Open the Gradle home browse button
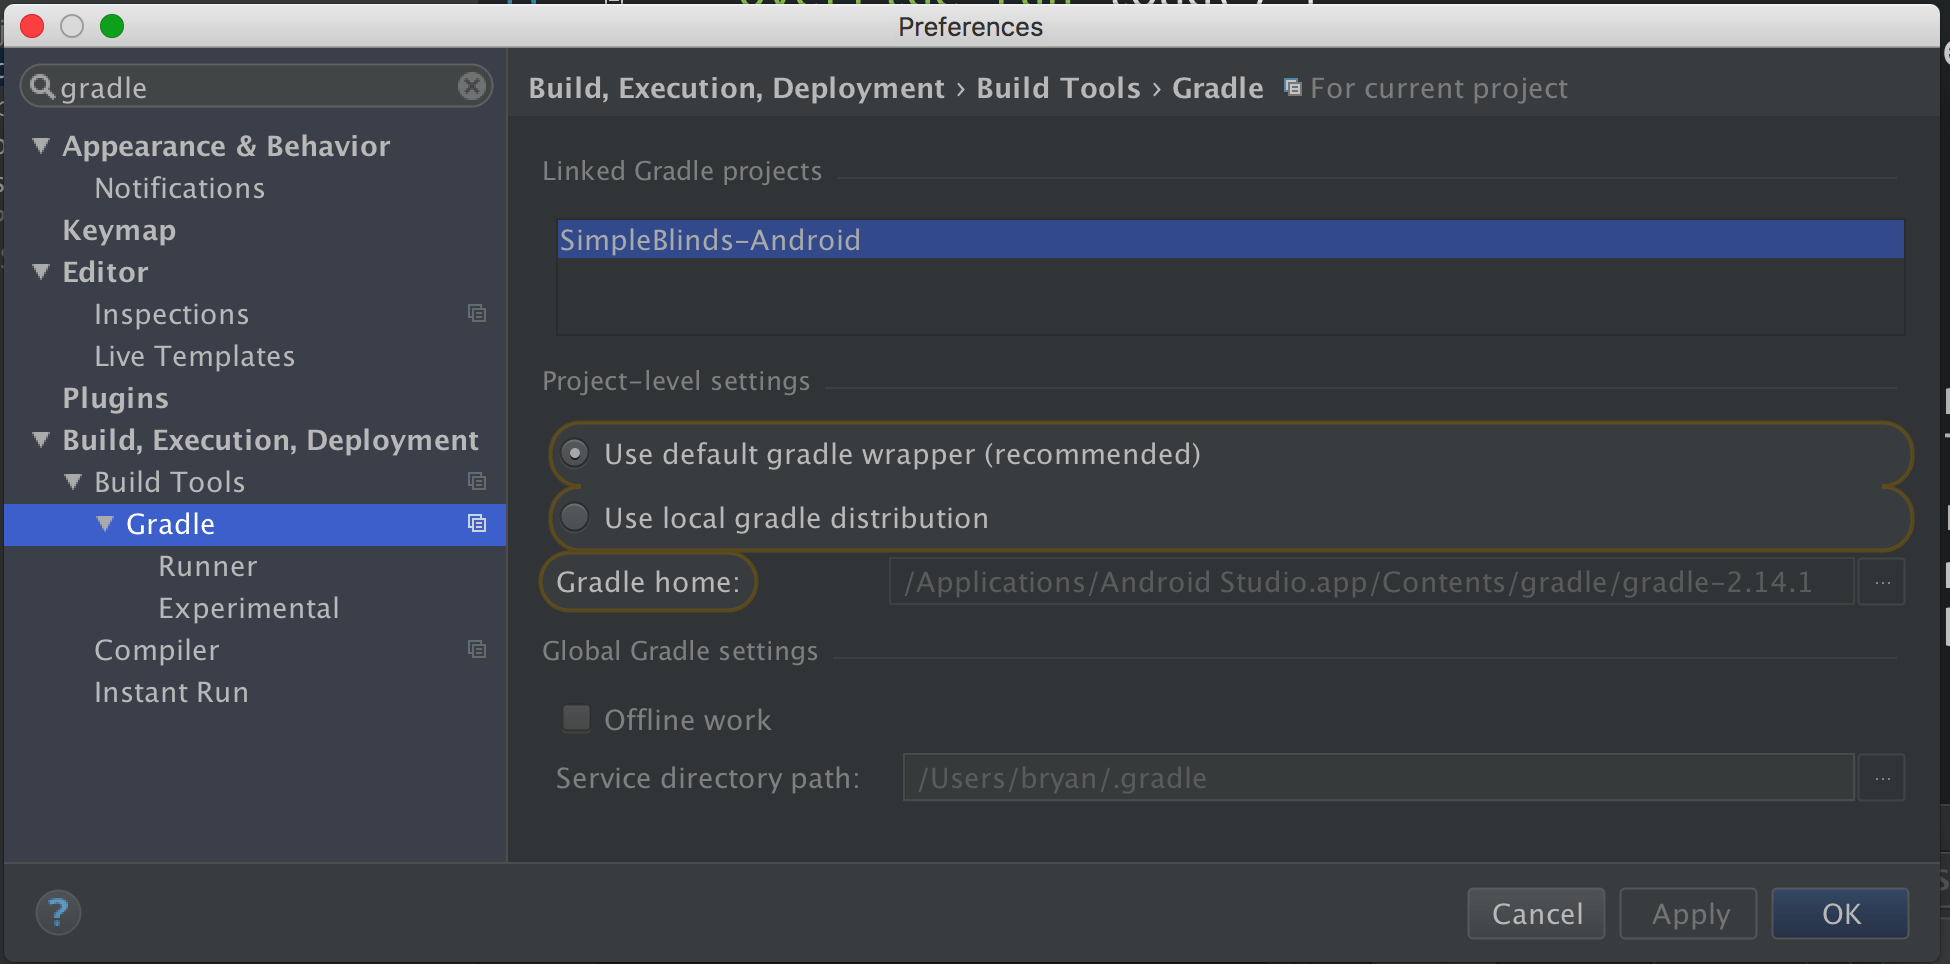Image resolution: width=1950 pixels, height=964 pixels. point(1881,581)
